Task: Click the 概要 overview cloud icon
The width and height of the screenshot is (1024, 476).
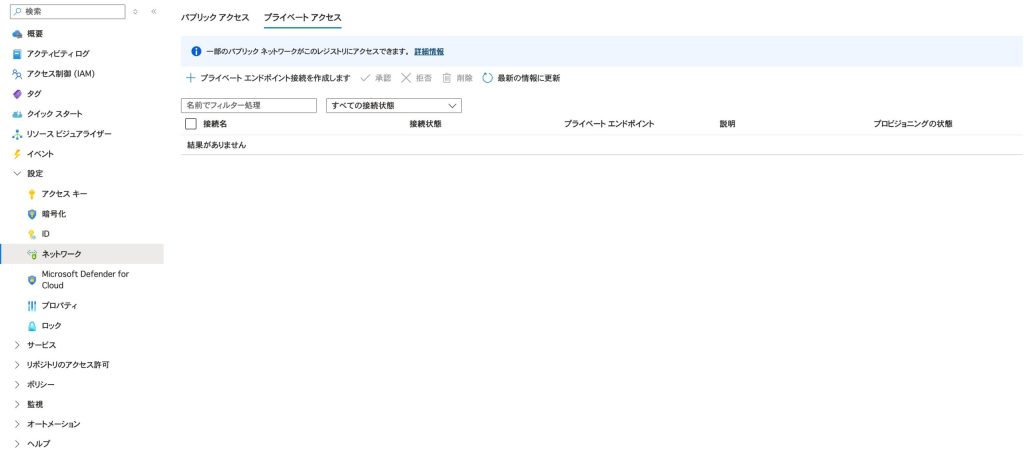Action: pyautogui.click(x=17, y=34)
